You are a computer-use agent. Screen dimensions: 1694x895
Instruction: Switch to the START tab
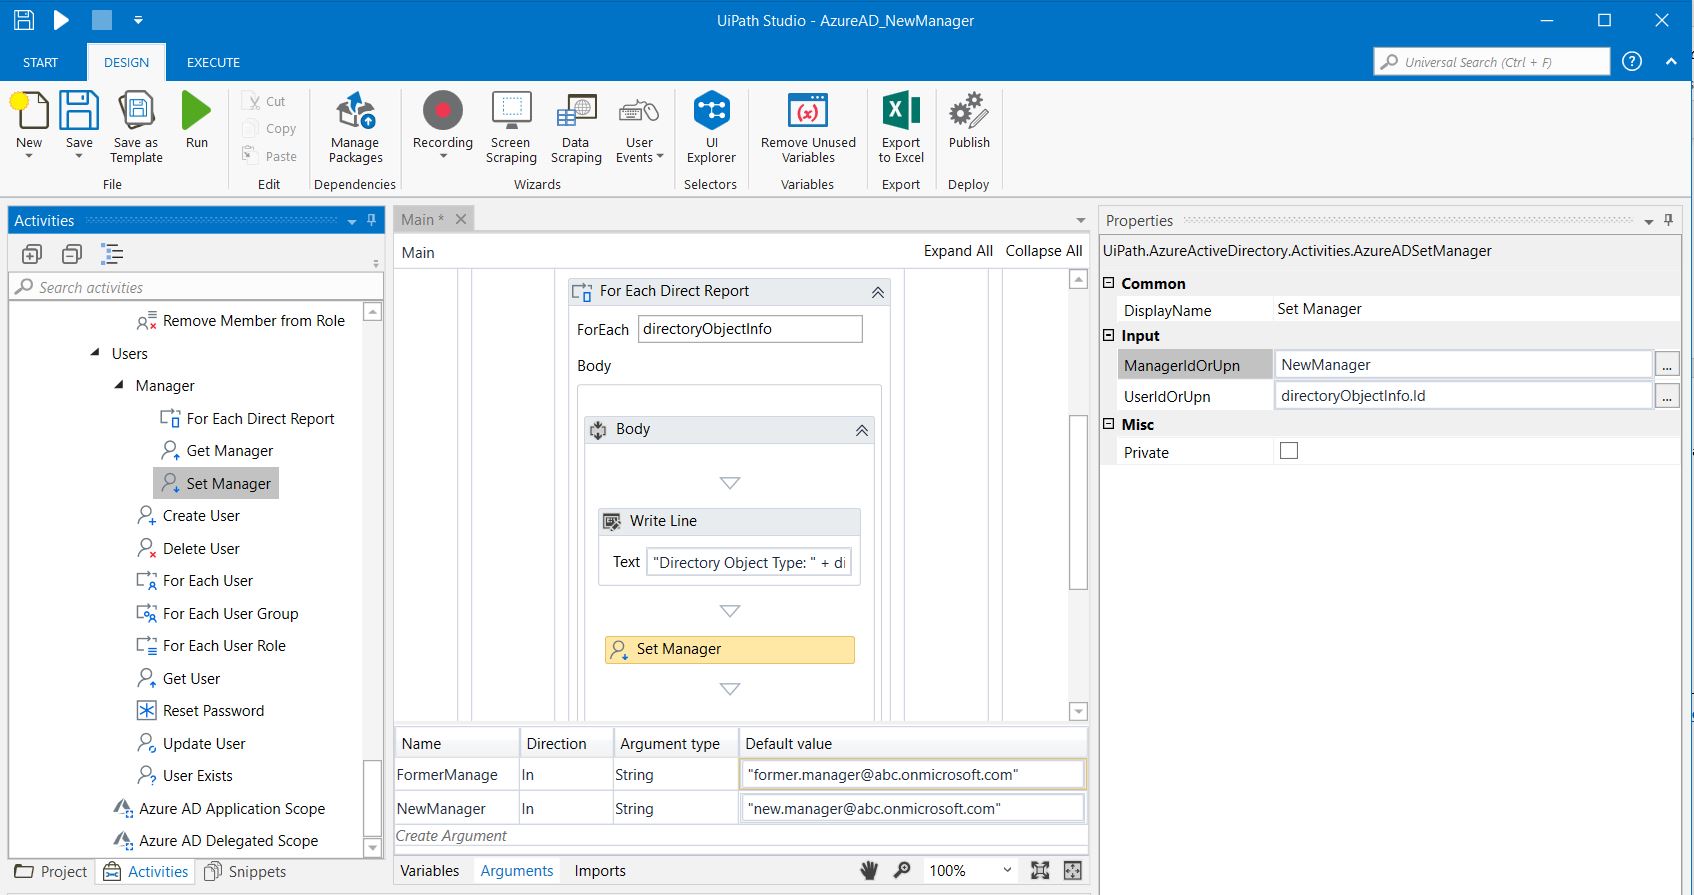40,62
